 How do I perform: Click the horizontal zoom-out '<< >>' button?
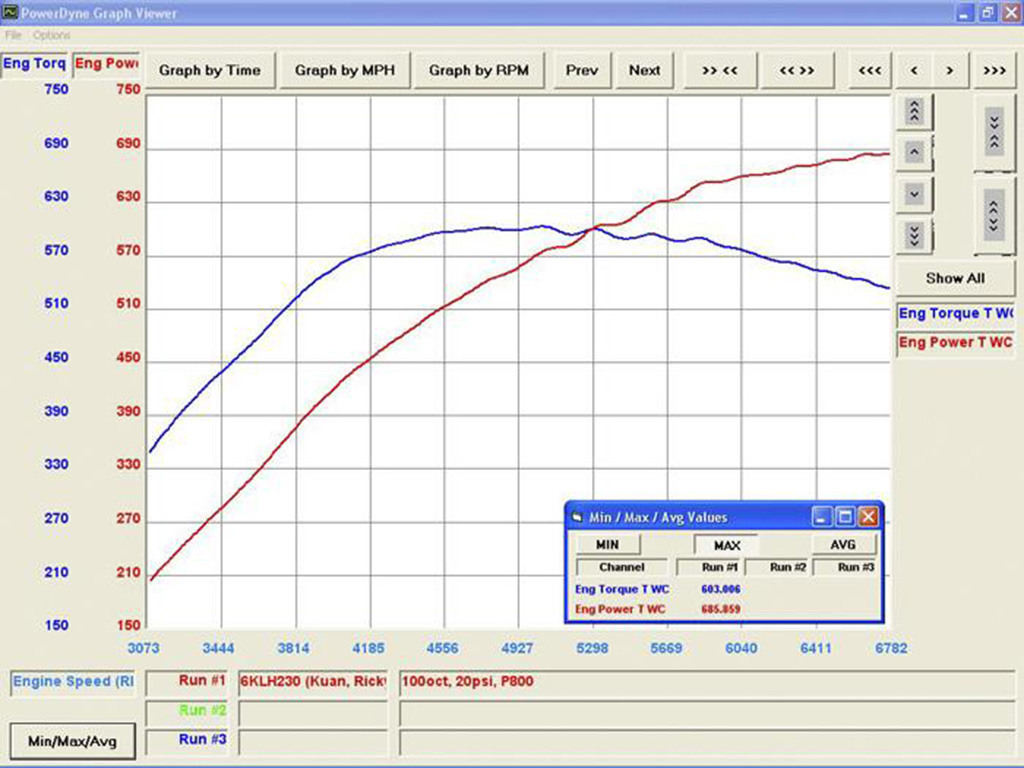[x=796, y=70]
